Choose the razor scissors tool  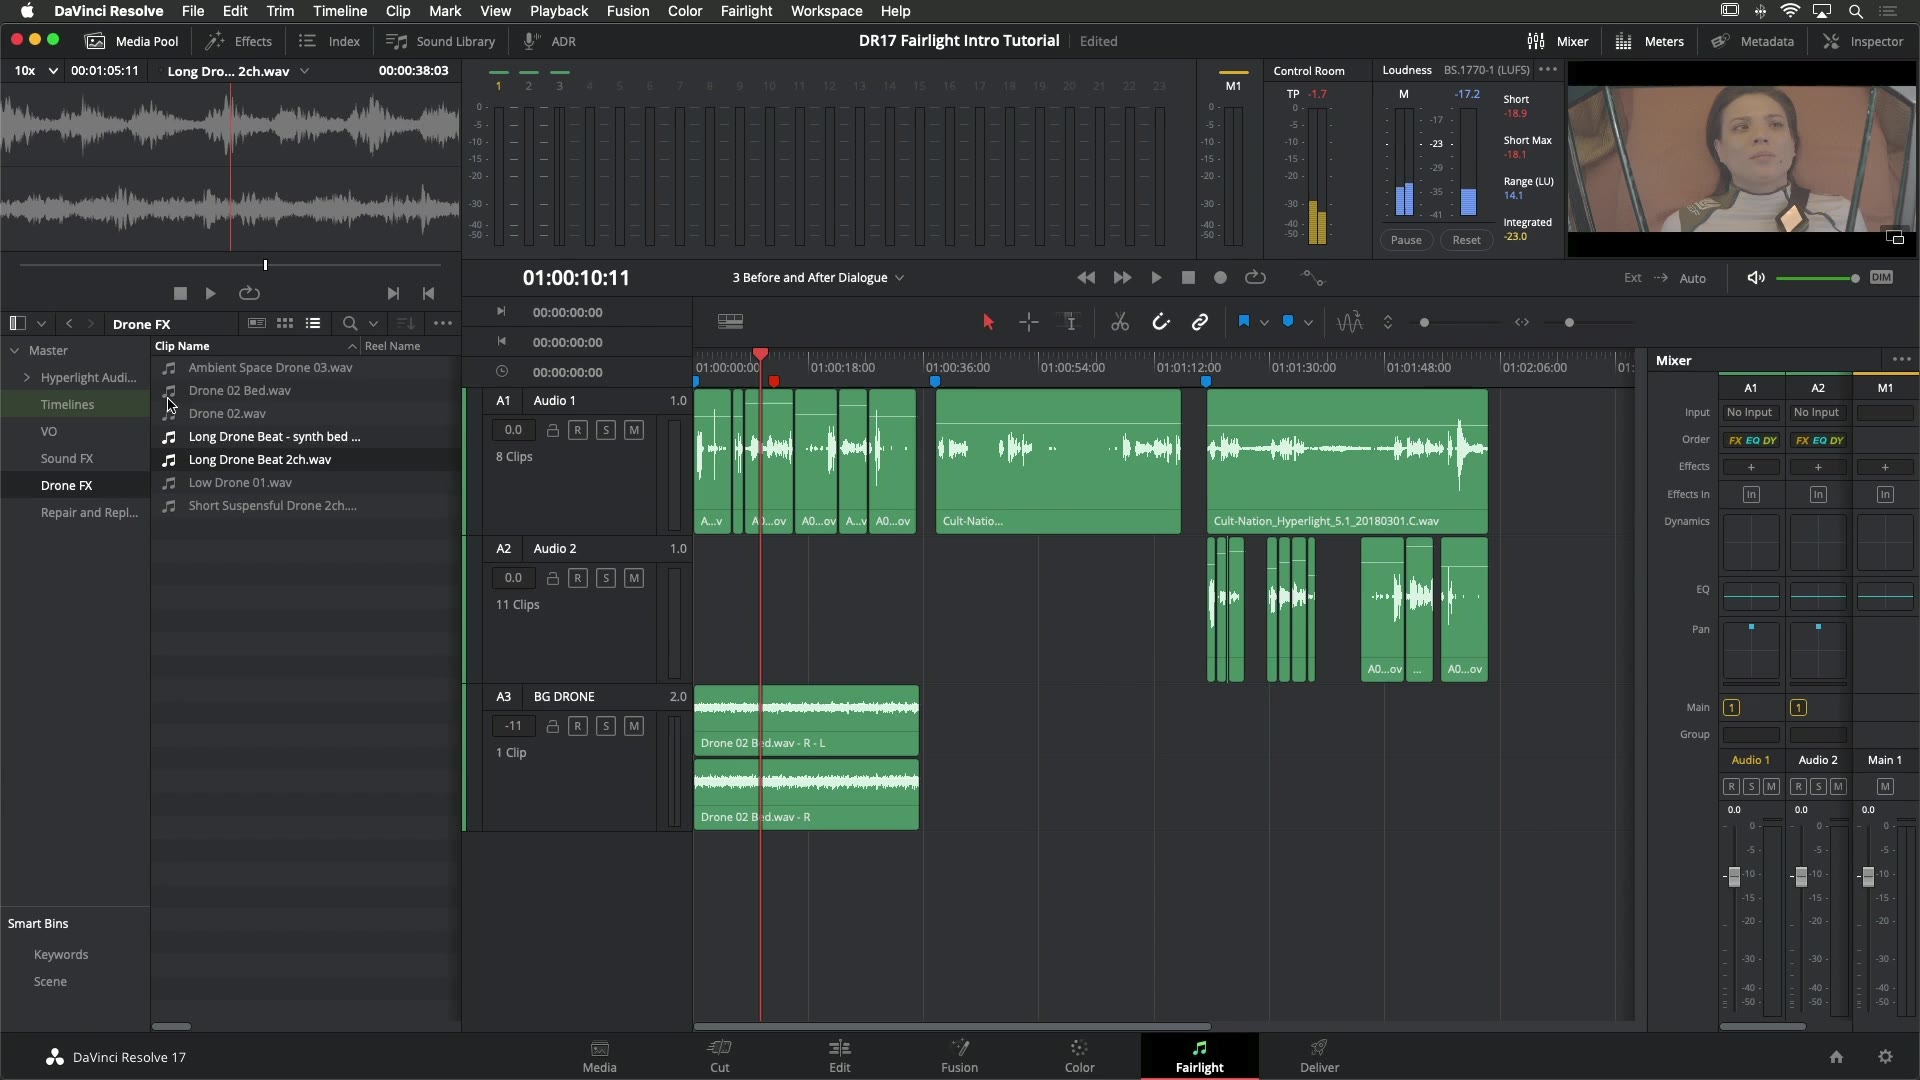pos(1120,322)
